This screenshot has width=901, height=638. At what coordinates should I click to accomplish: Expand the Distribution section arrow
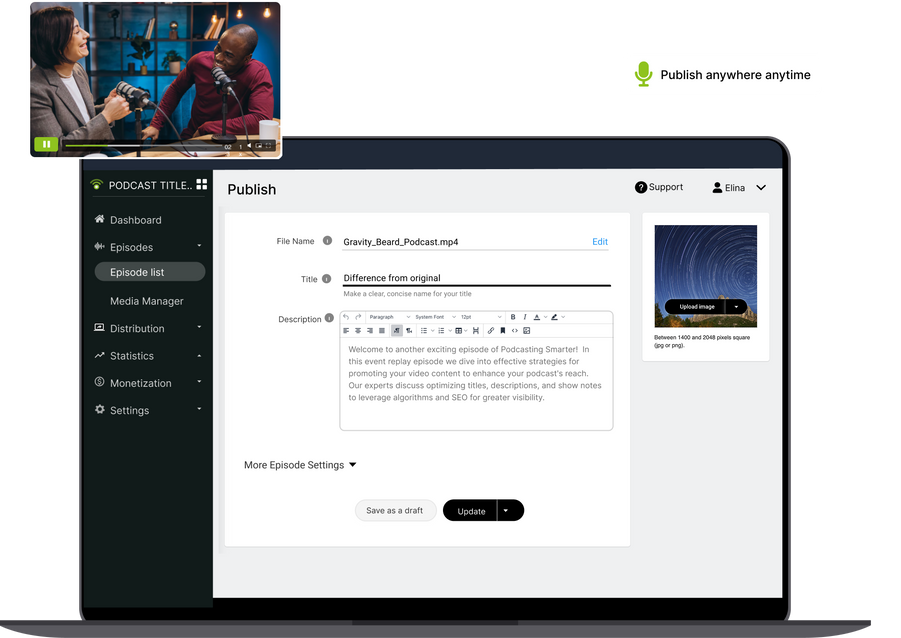(199, 327)
